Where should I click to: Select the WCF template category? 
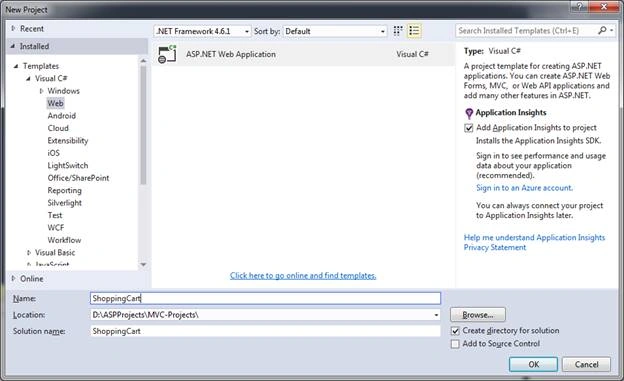[x=56, y=227]
